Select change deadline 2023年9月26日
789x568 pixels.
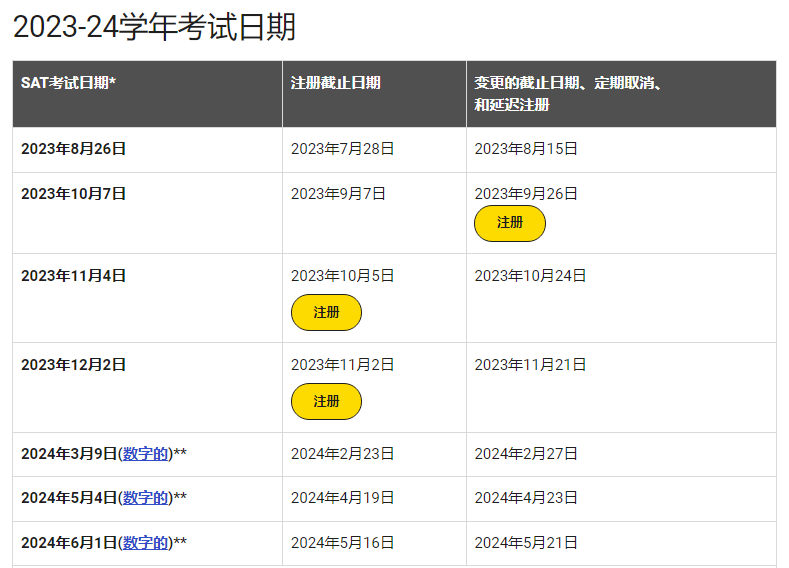coord(526,194)
